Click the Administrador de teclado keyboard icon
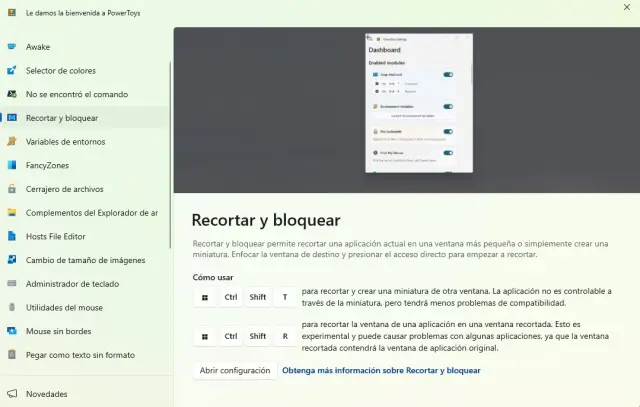Image resolution: width=640 pixels, height=407 pixels. [12, 284]
